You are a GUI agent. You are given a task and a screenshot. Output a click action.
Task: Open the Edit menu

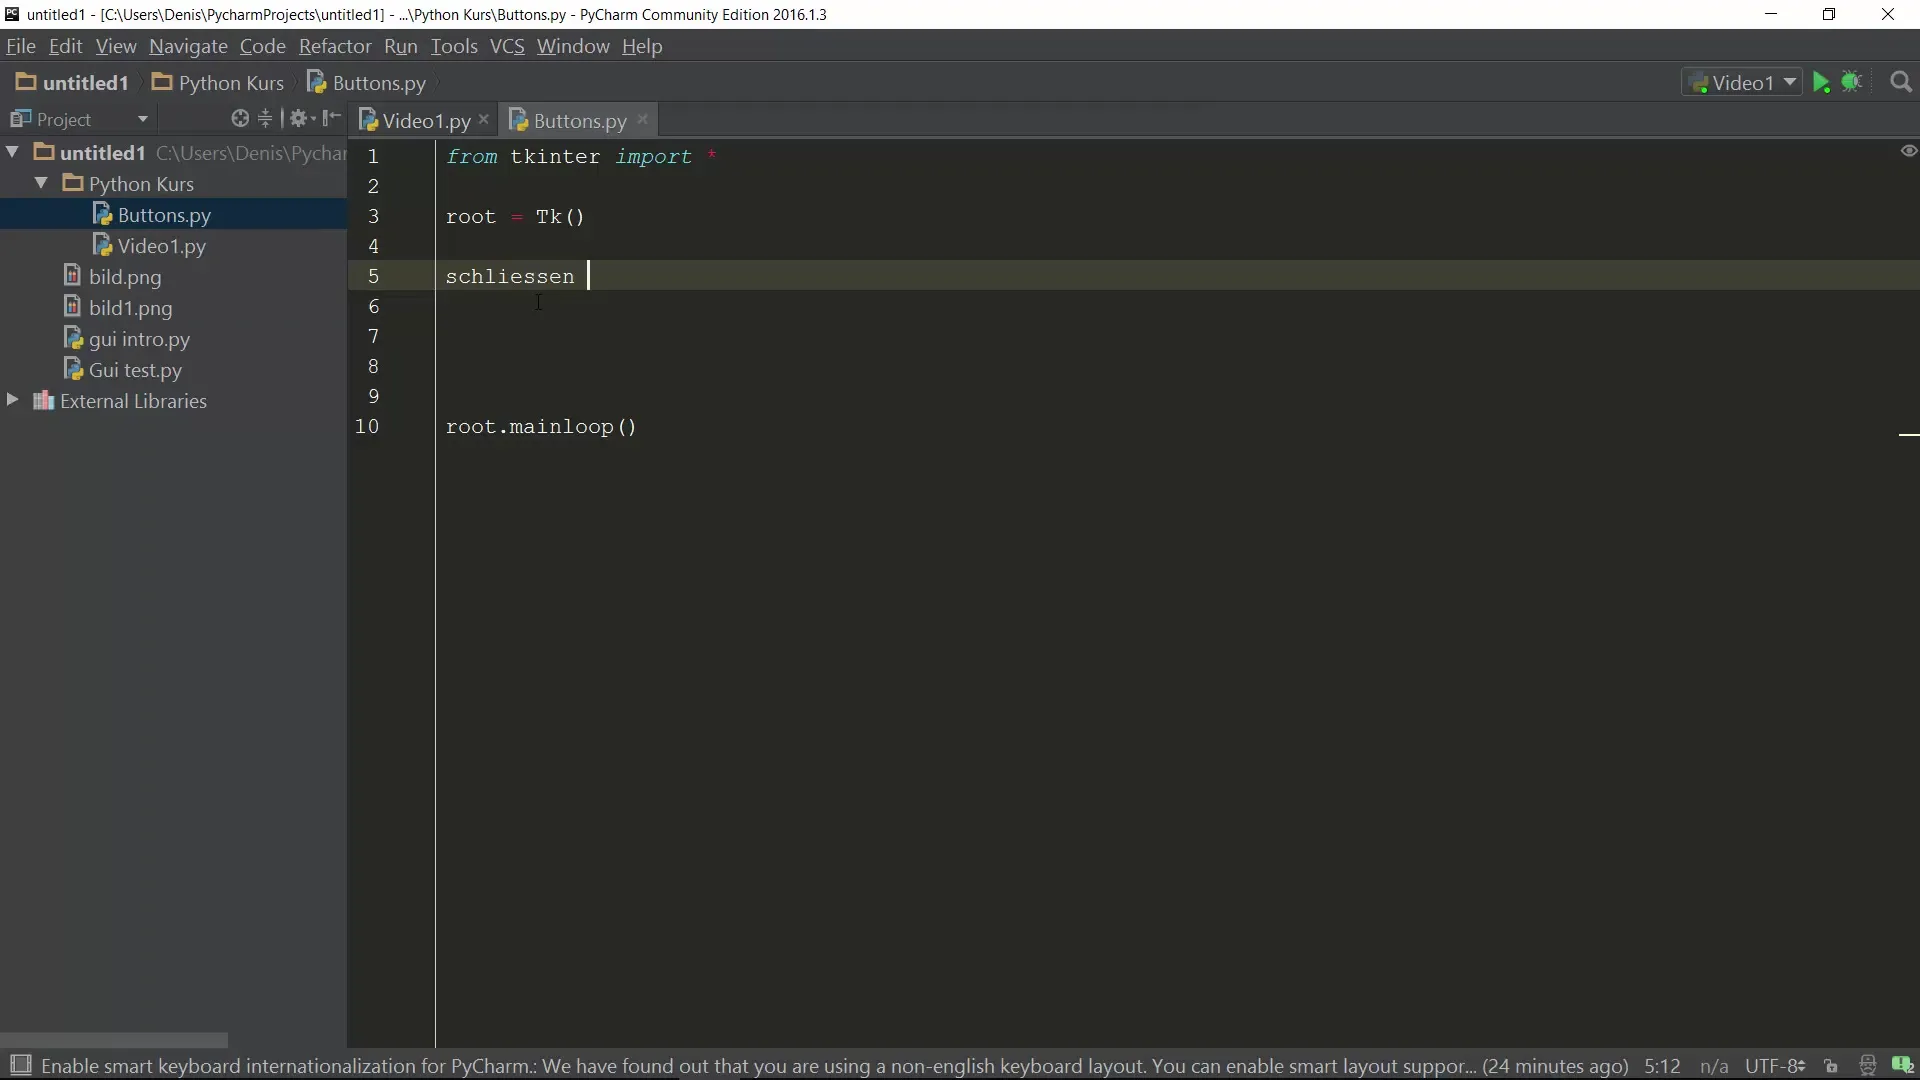tap(66, 46)
